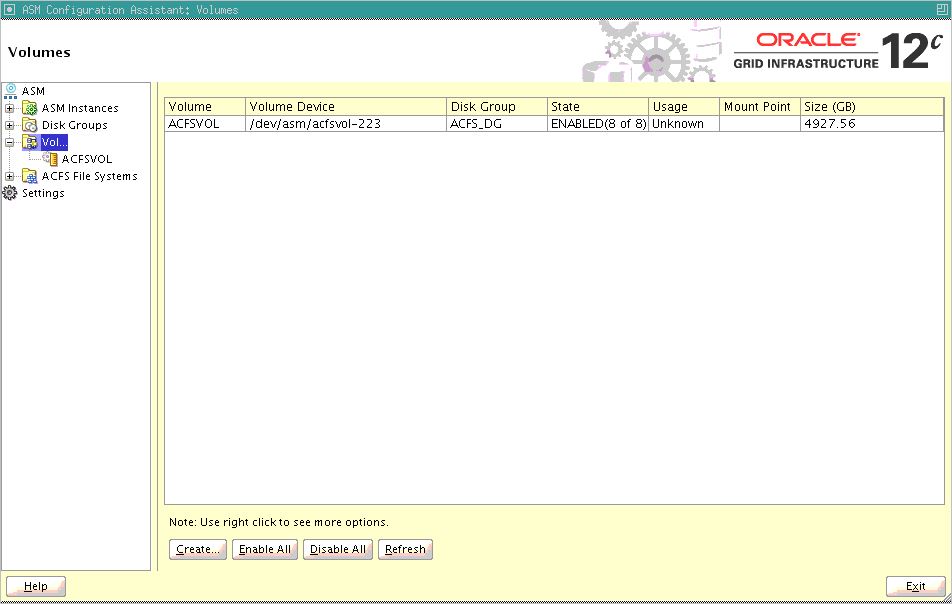The width and height of the screenshot is (952, 604).
Task: Click /dev/asm/acfsvol-223 device cell
Action: [x=346, y=123]
